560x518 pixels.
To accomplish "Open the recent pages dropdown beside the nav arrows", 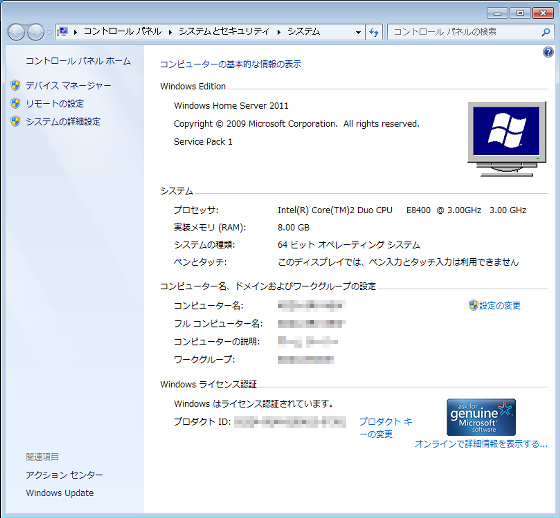I will [x=49, y=32].
